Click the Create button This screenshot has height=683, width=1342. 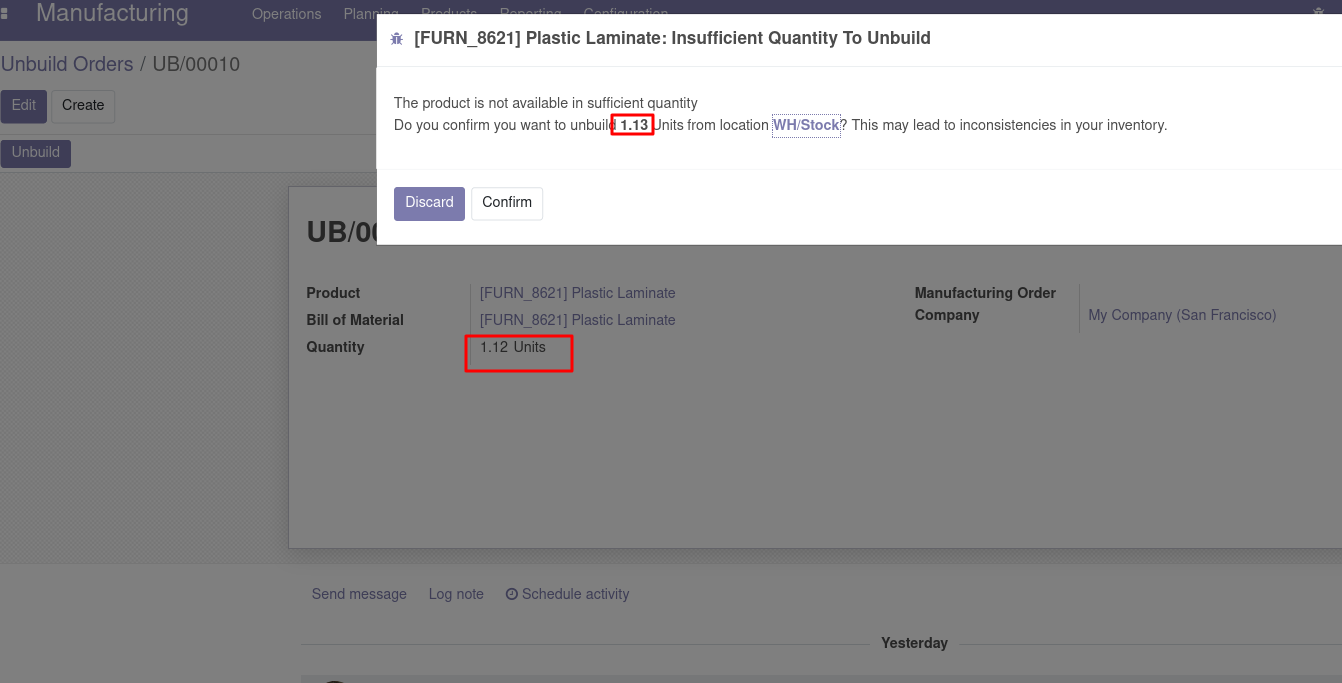pyautogui.click(x=83, y=105)
